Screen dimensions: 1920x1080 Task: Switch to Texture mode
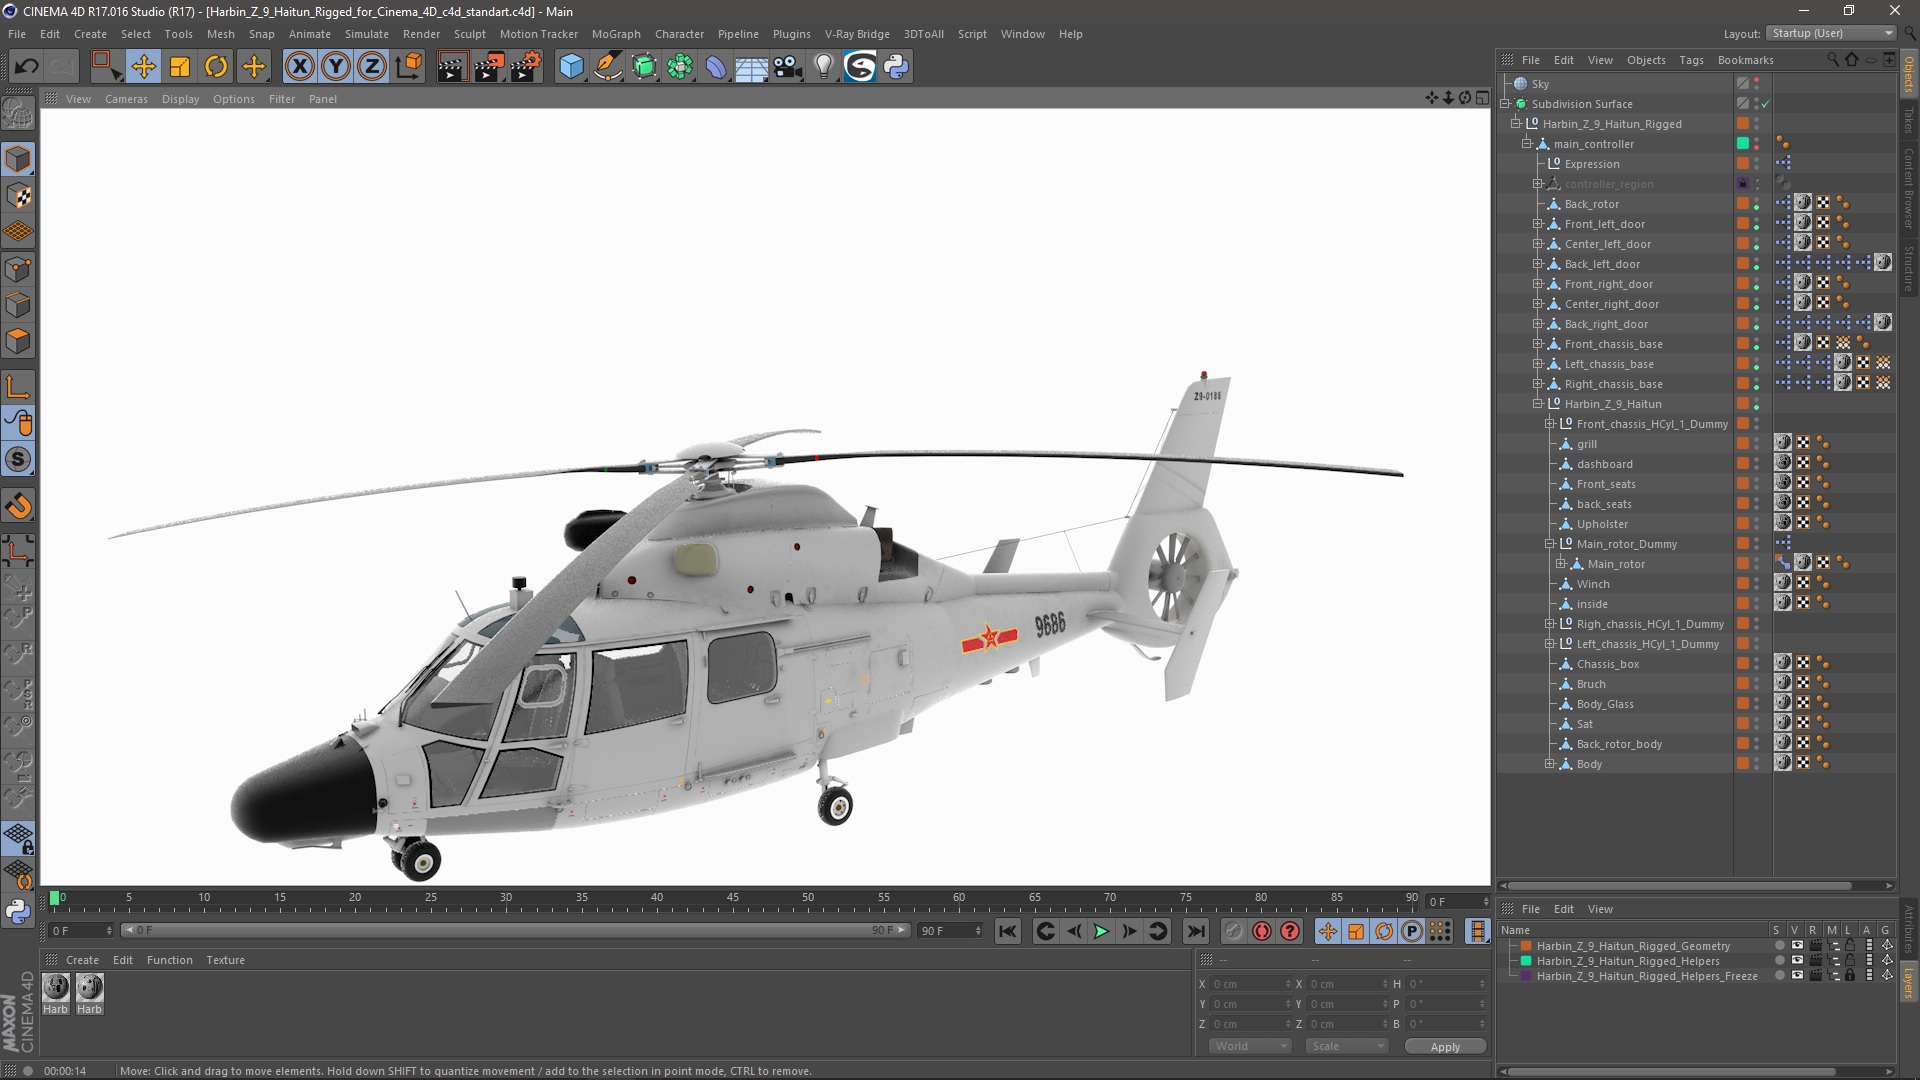tap(18, 196)
